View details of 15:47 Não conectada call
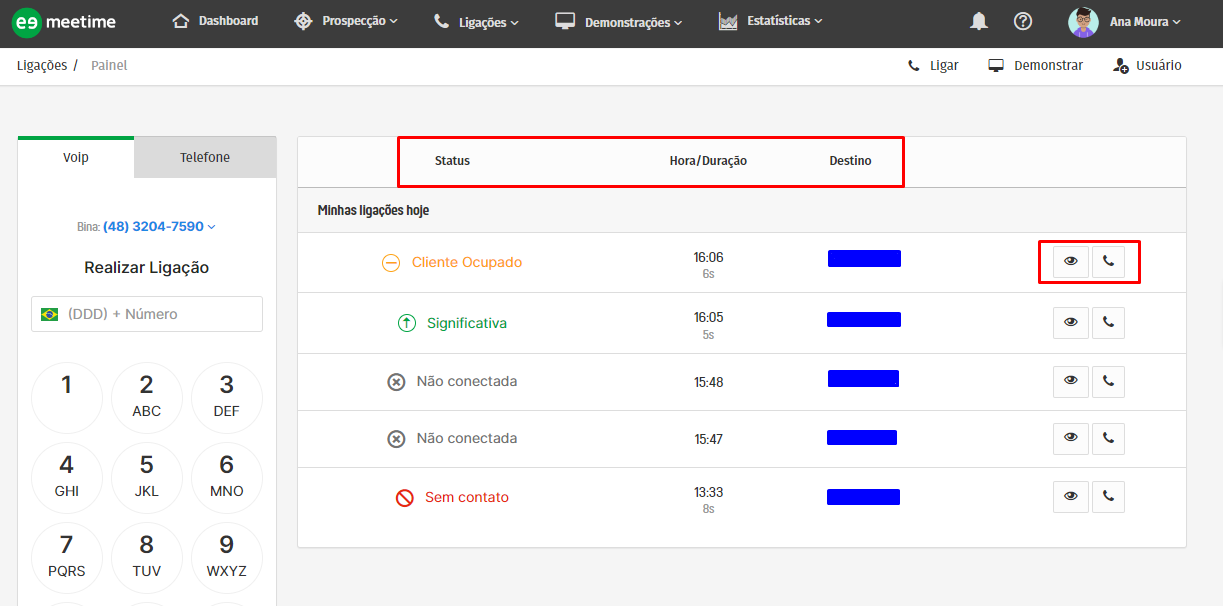The image size is (1223, 606). pyautogui.click(x=1071, y=438)
